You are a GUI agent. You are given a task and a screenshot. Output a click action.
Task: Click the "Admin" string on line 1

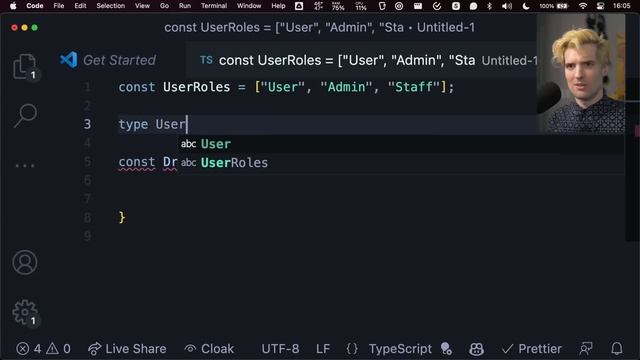click(x=346, y=87)
